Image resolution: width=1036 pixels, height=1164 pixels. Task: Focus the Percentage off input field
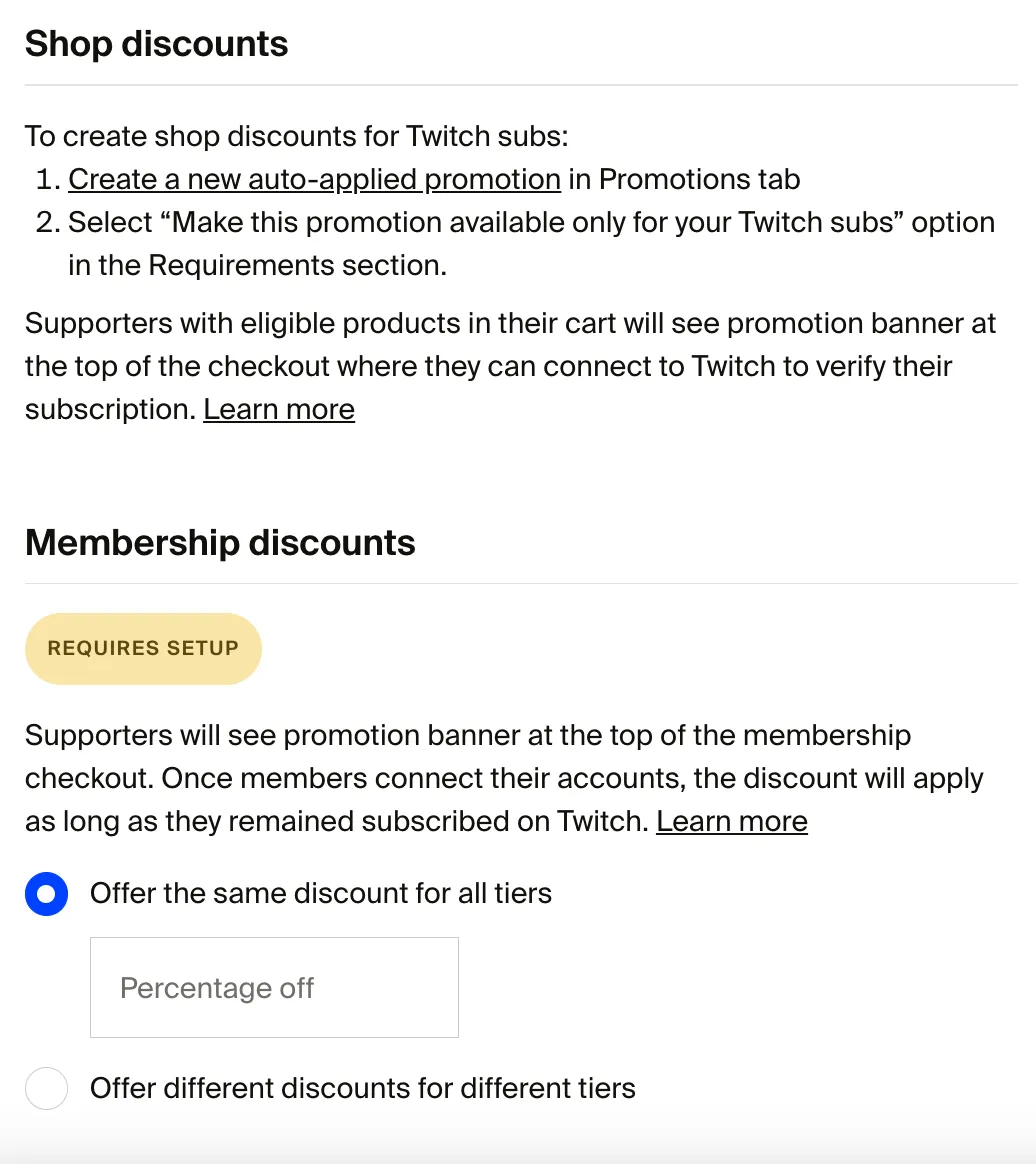[274, 988]
